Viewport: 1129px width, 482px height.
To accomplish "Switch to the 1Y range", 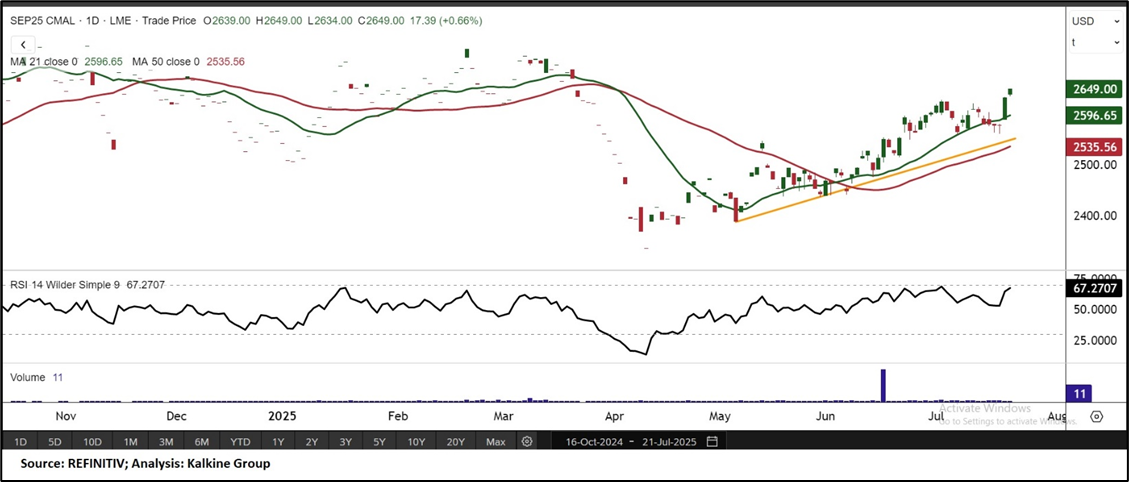I will click(278, 442).
